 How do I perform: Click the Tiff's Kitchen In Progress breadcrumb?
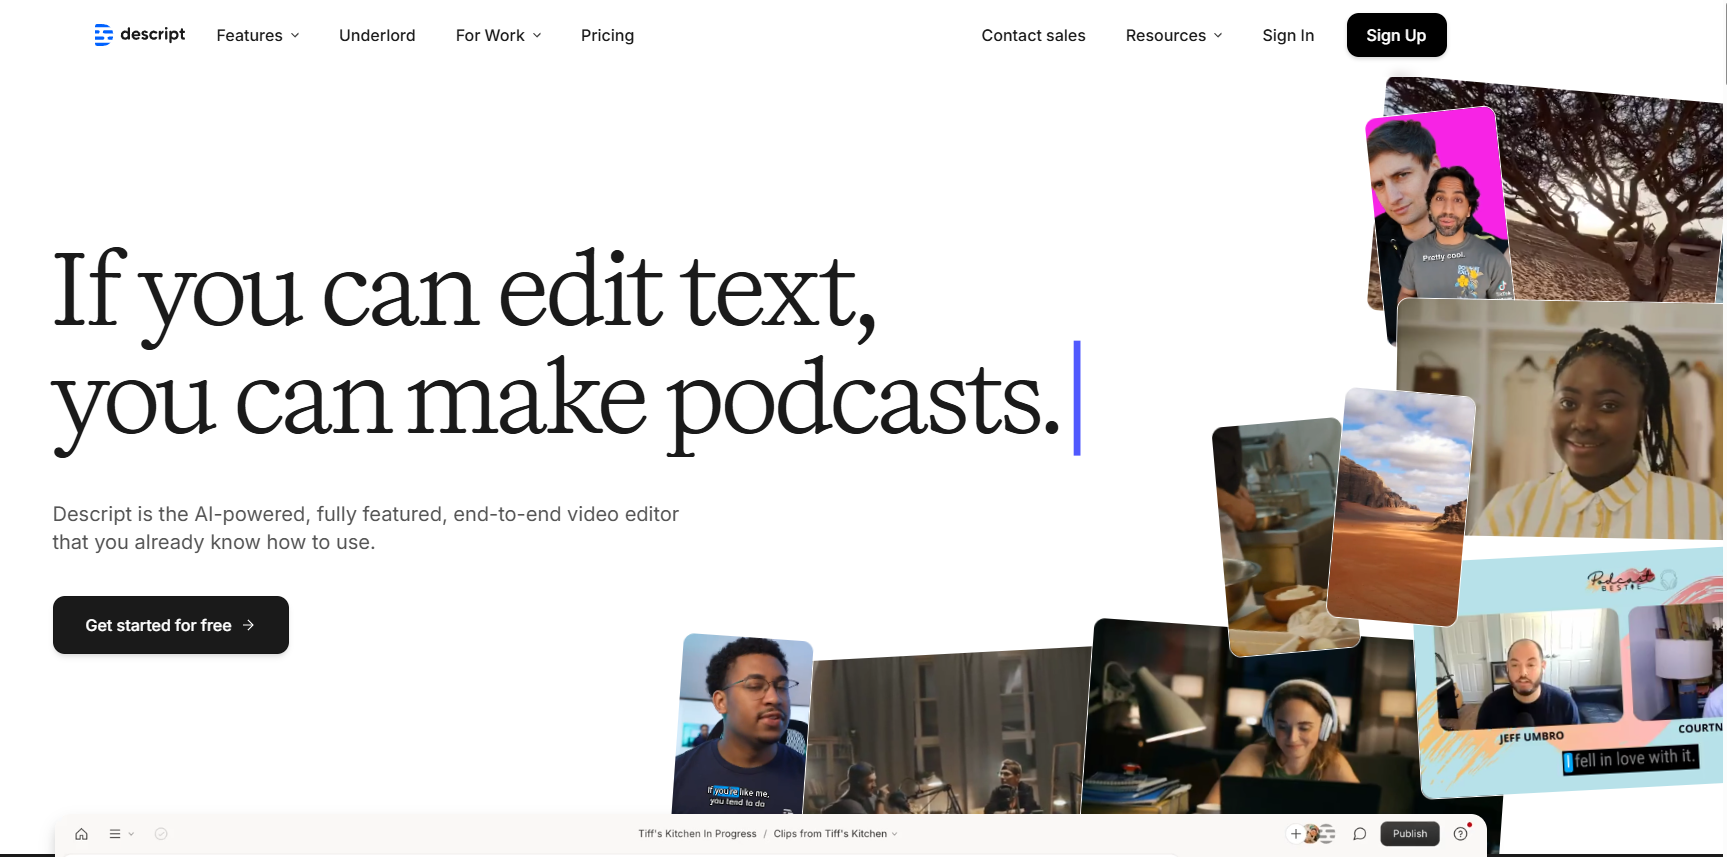click(697, 834)
